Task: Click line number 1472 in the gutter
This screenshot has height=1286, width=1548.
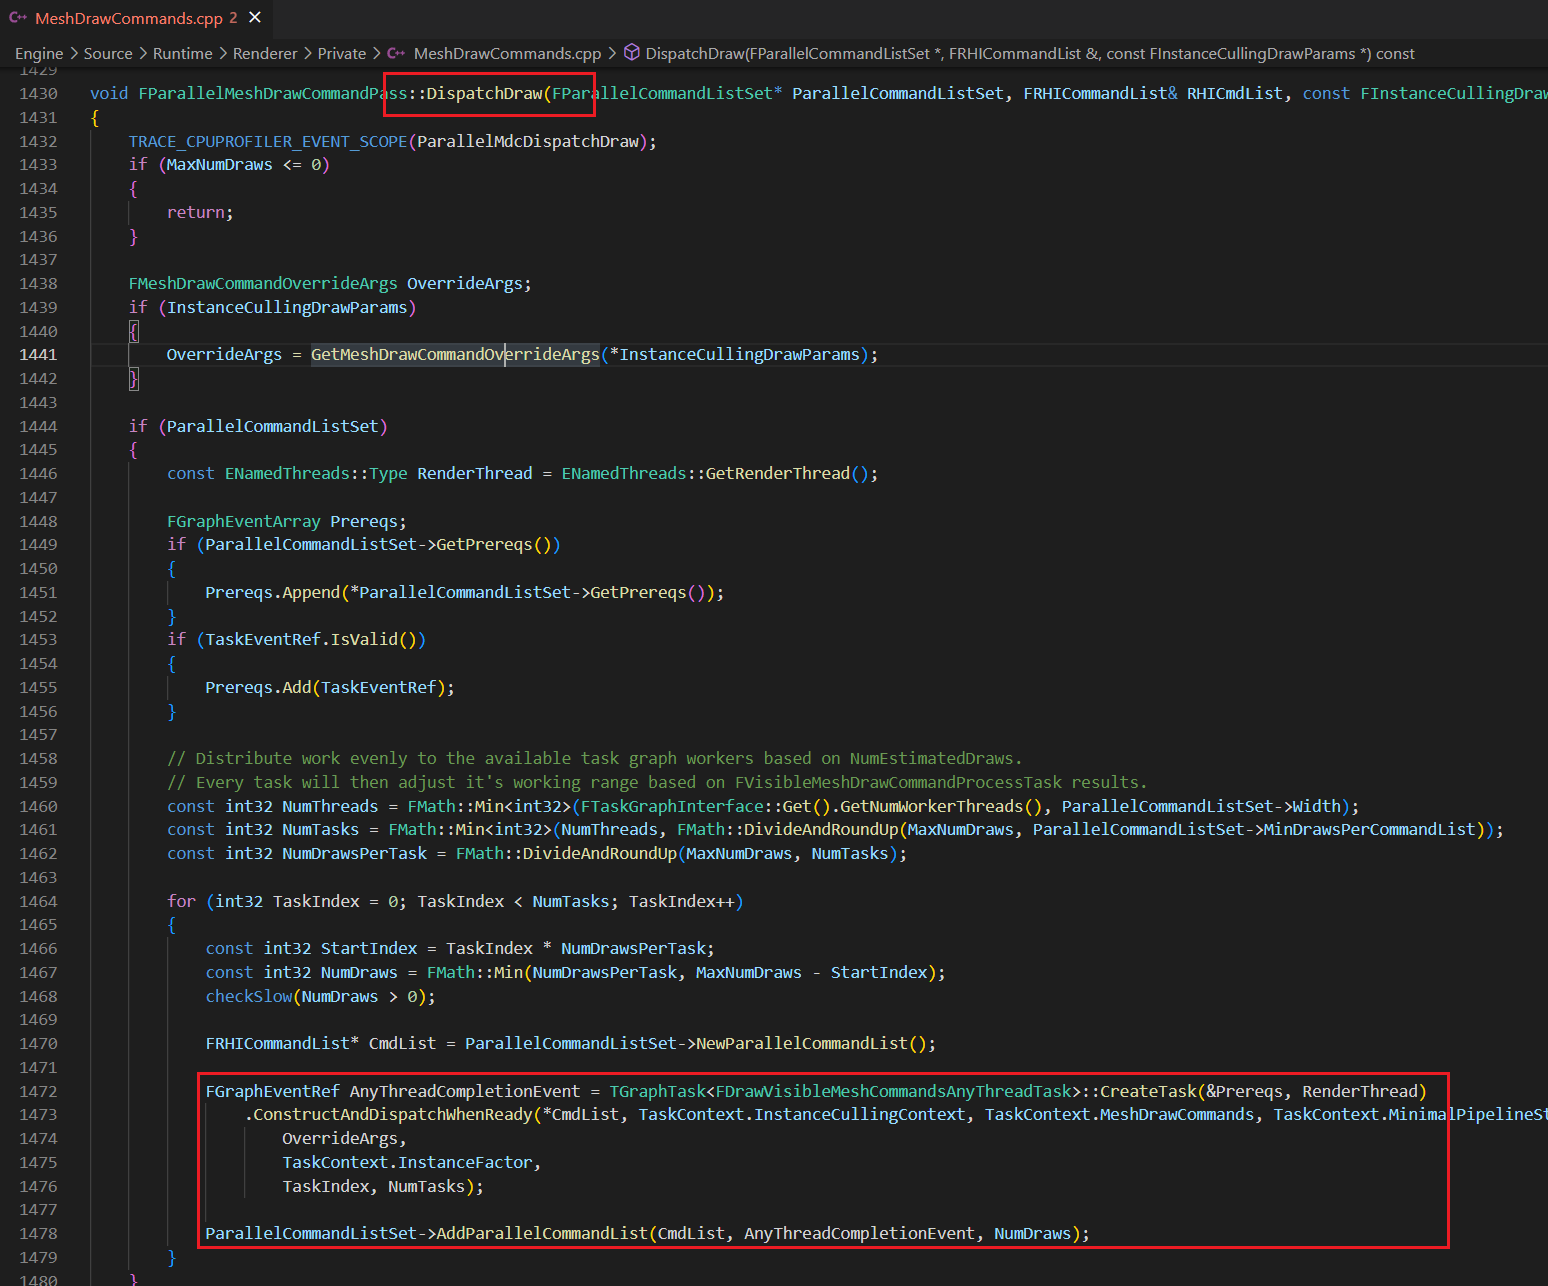Action: [38, 1092]
